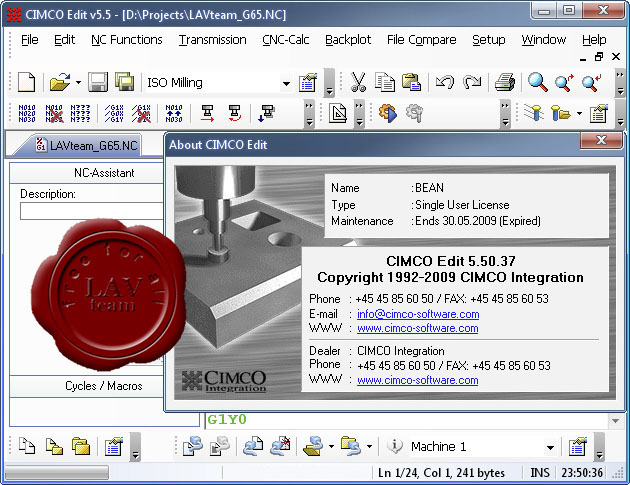This screenshot has width=630, height=485.
Task: Undo the last action
Action: [x=445, y=82]
